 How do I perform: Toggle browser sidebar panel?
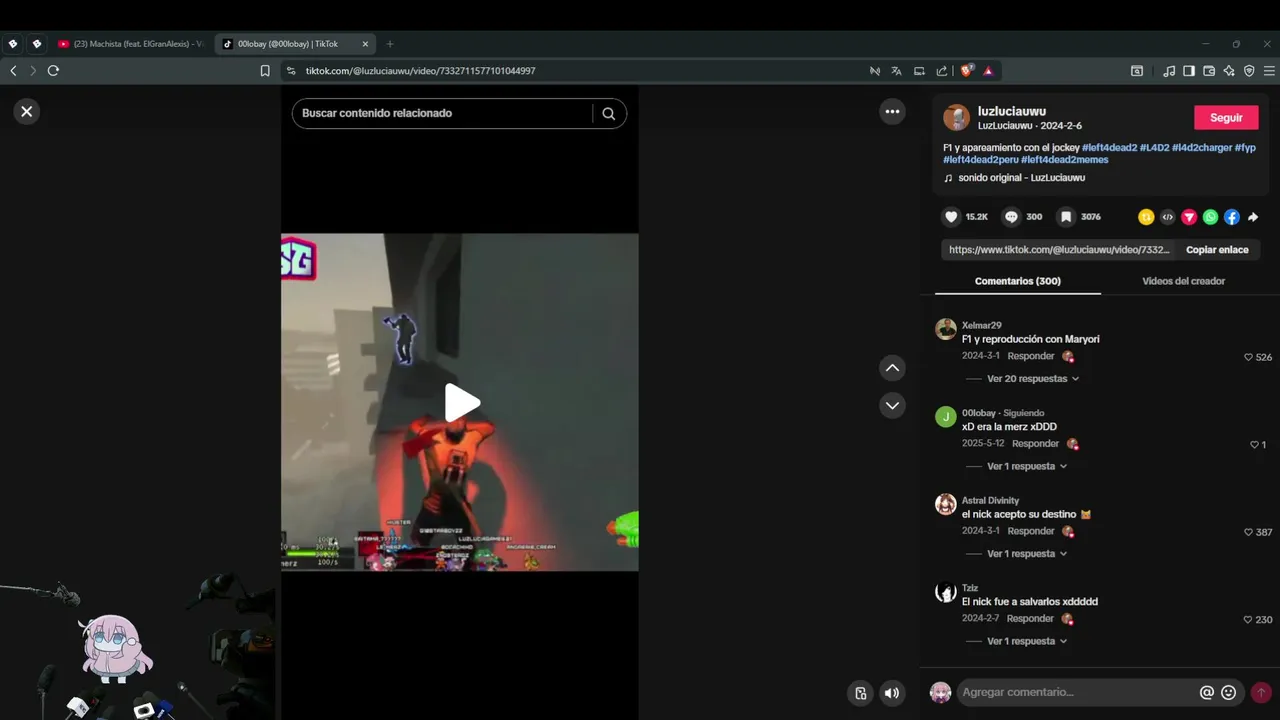click(1189, 71)
